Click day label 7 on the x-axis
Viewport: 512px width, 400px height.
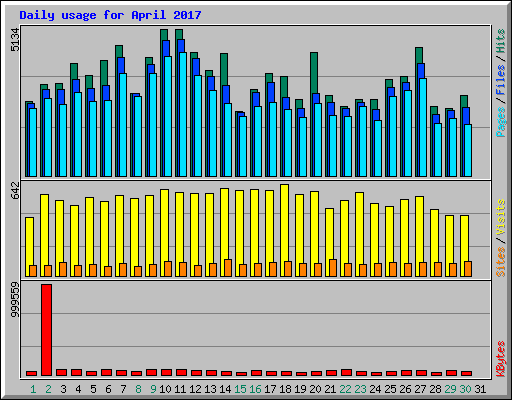point(123,389)
